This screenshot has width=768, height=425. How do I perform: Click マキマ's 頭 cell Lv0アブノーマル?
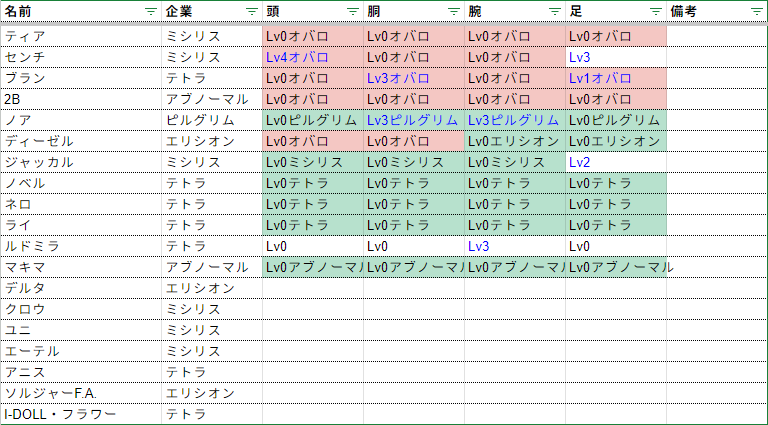click(312, 268)
